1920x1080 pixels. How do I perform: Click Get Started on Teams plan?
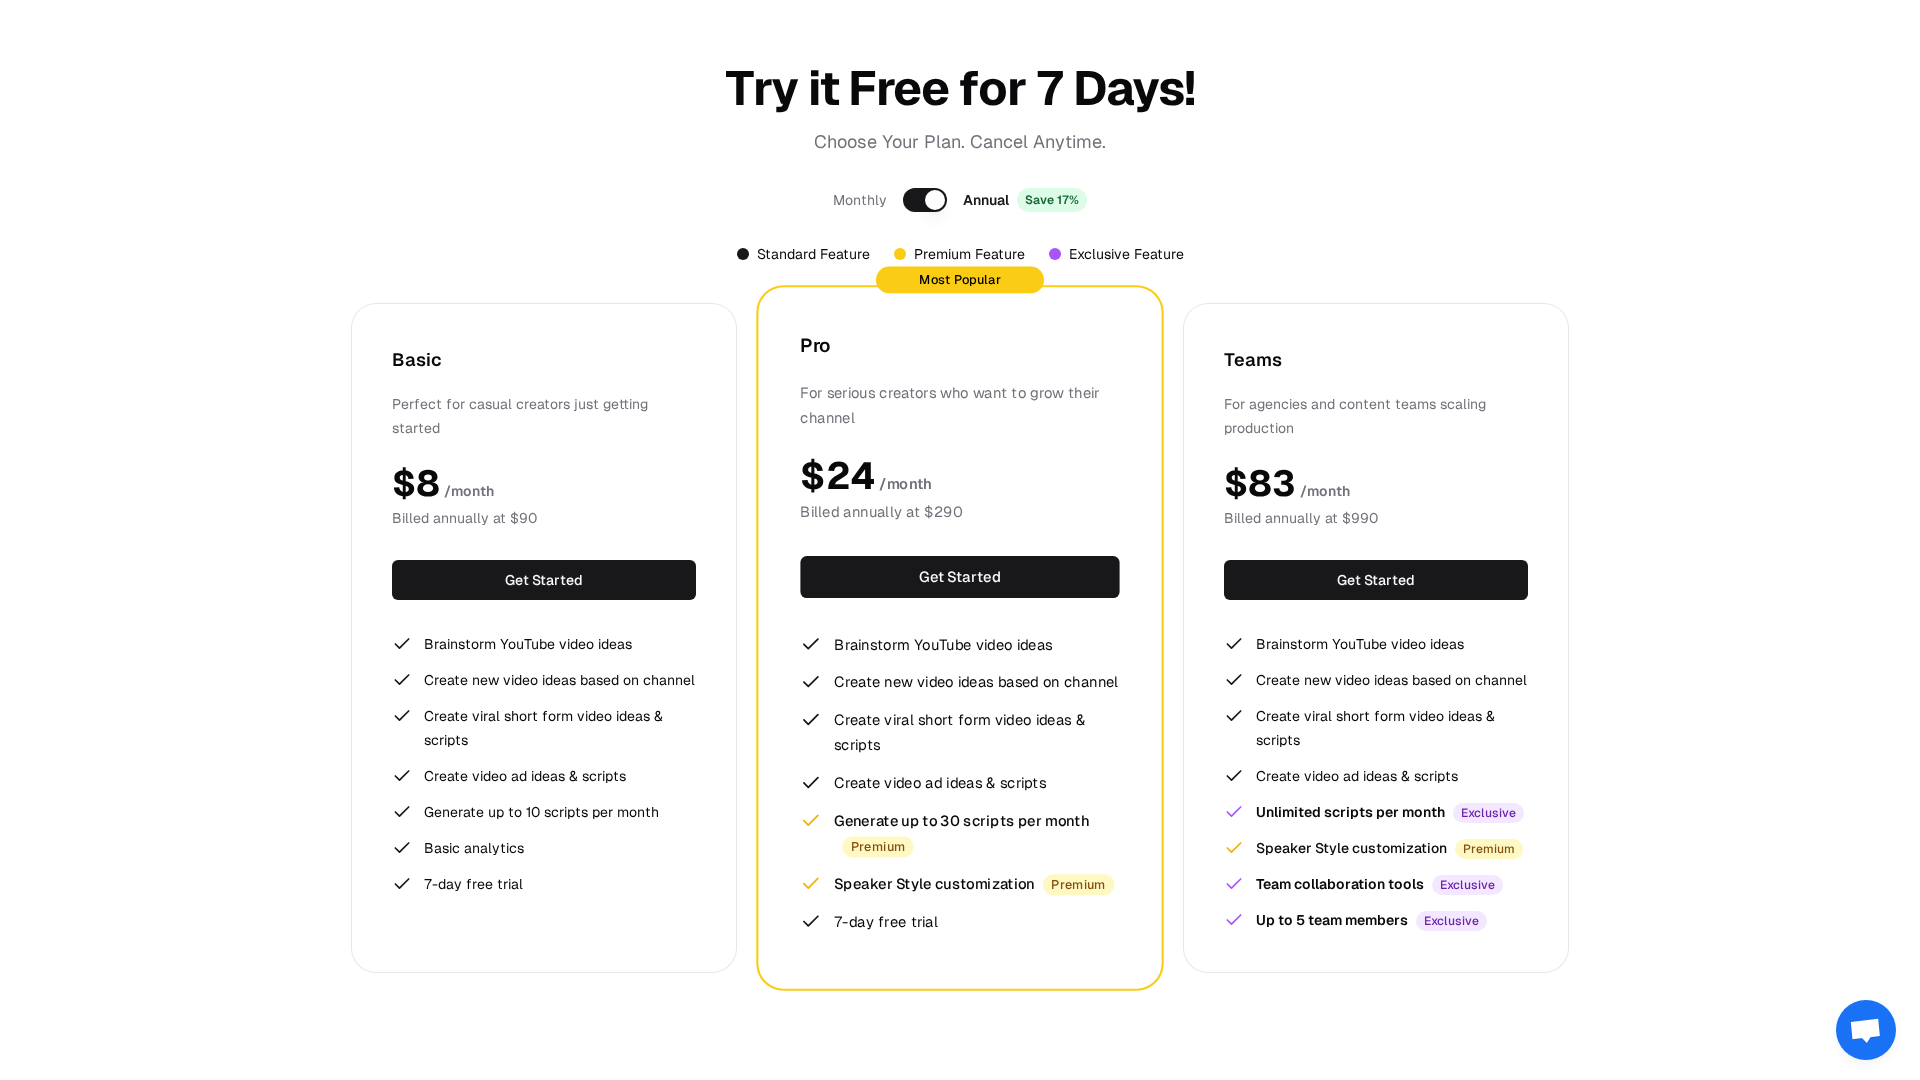(x=1375, y=580)
